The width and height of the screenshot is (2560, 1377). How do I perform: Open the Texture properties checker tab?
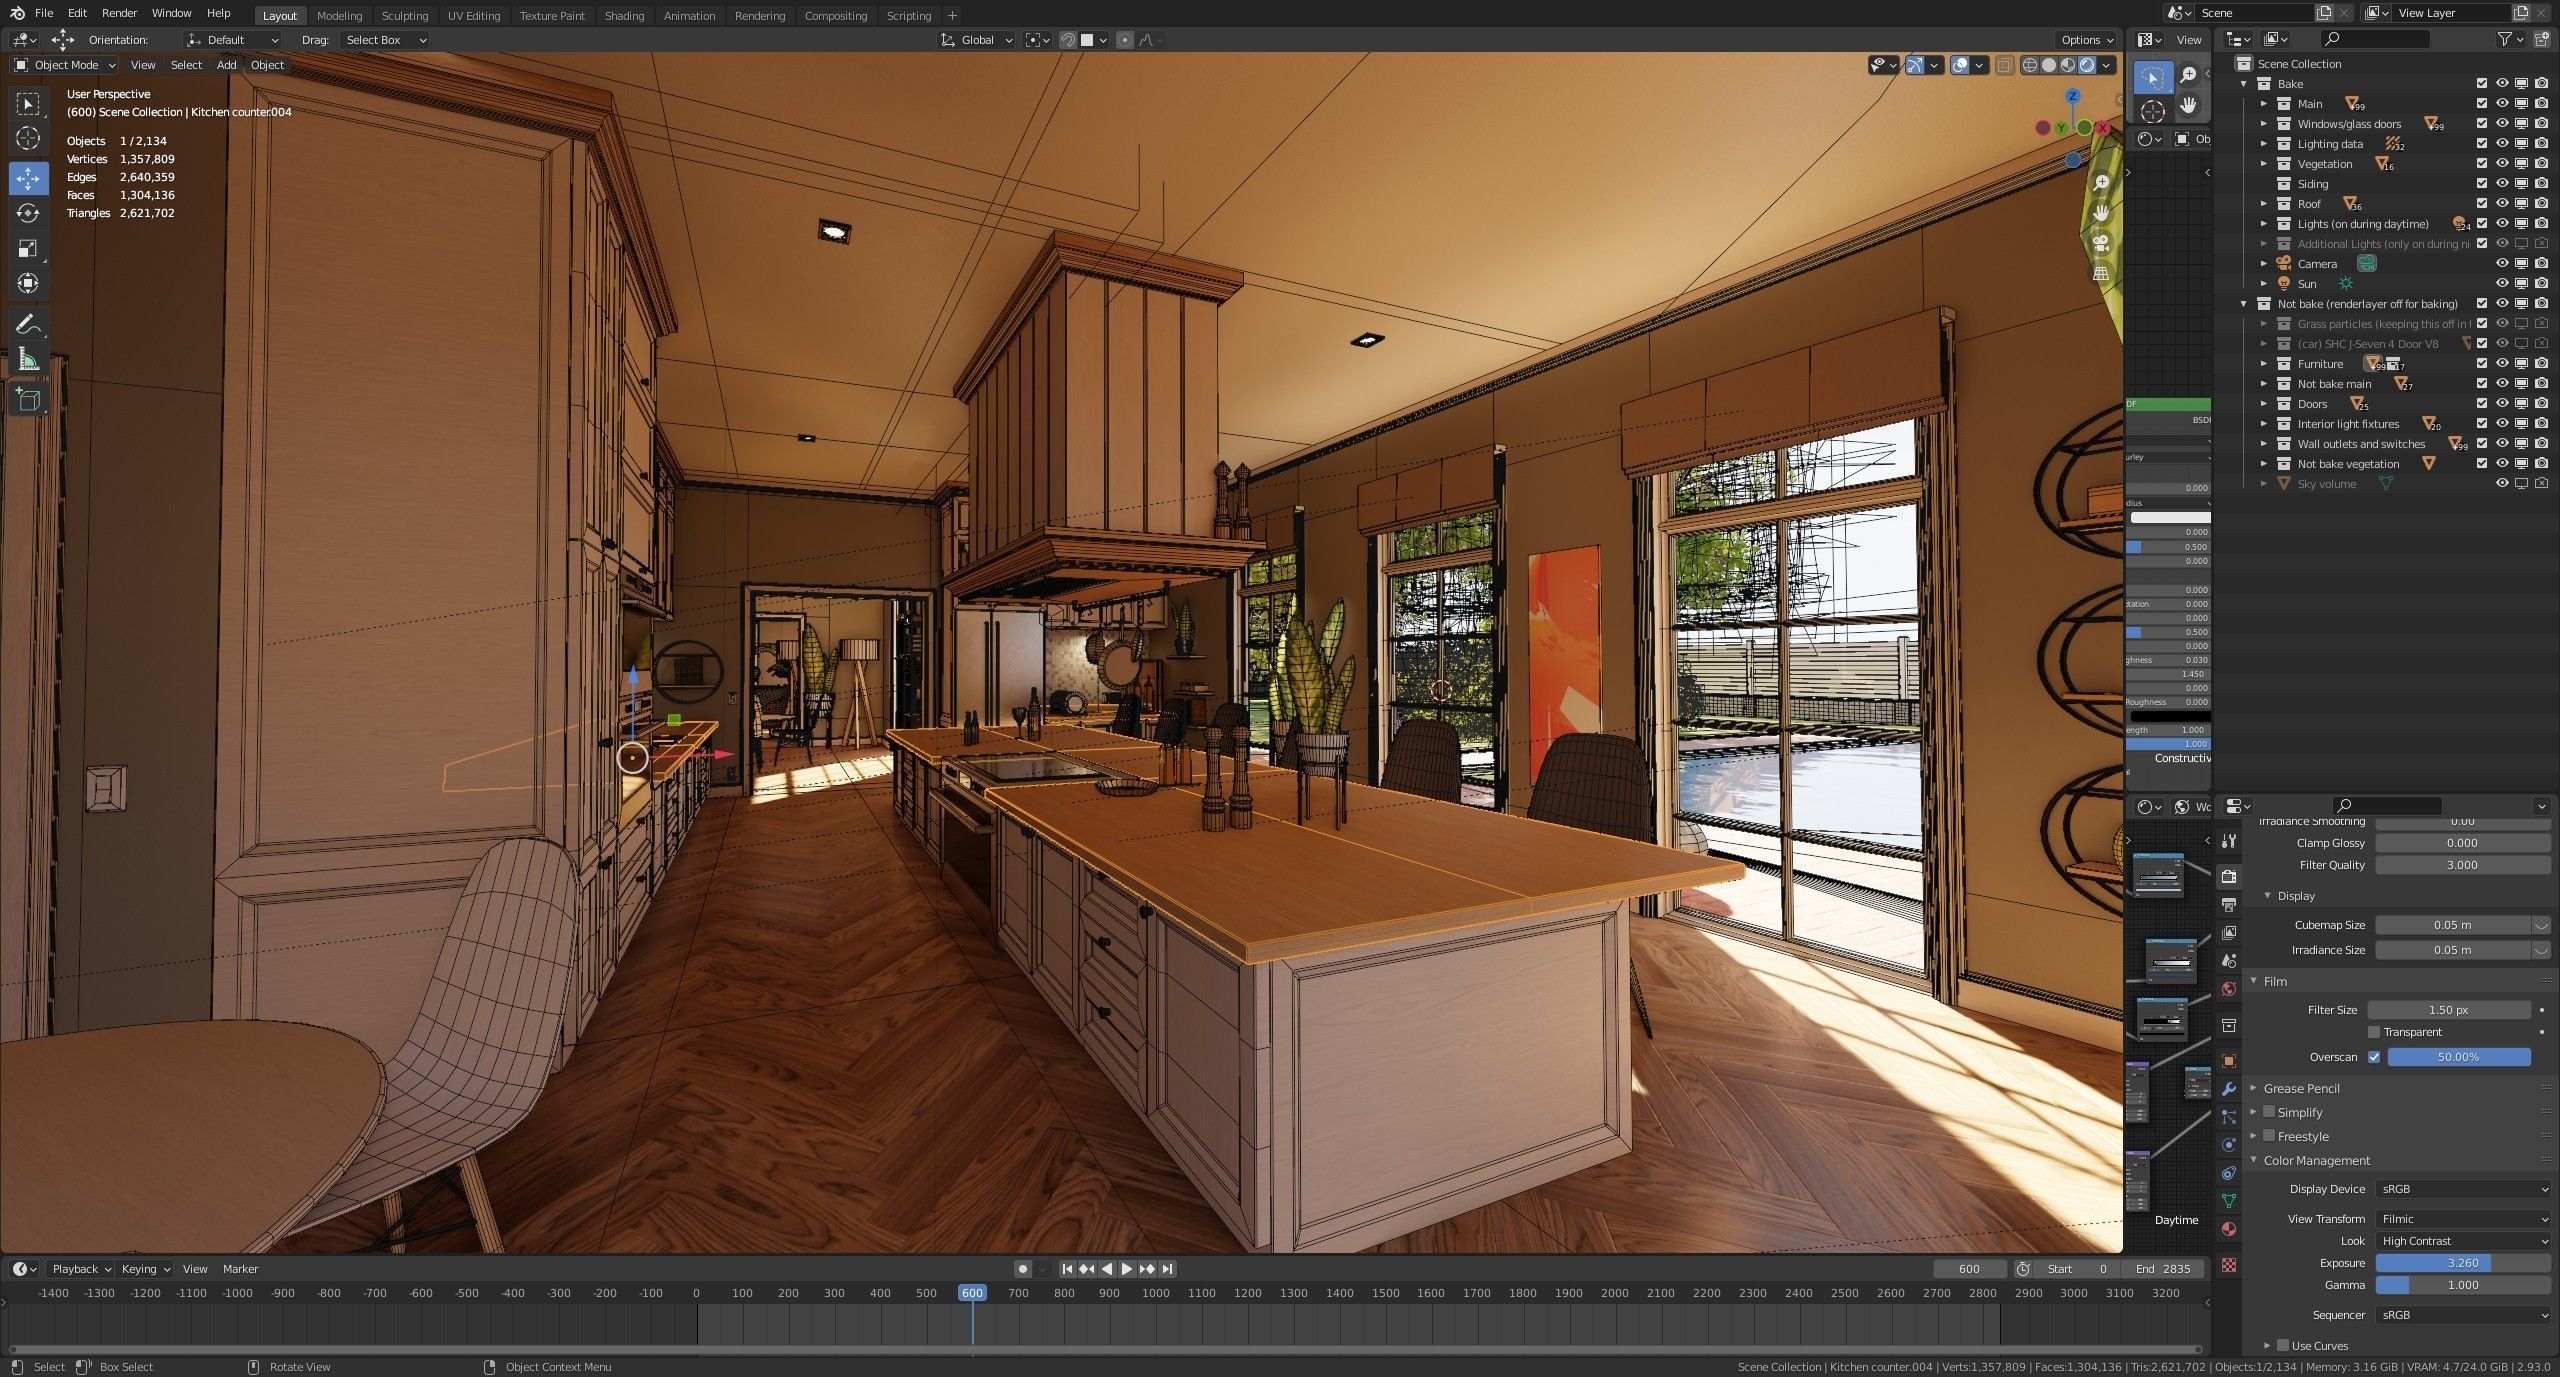[x=2229, y=1265]
